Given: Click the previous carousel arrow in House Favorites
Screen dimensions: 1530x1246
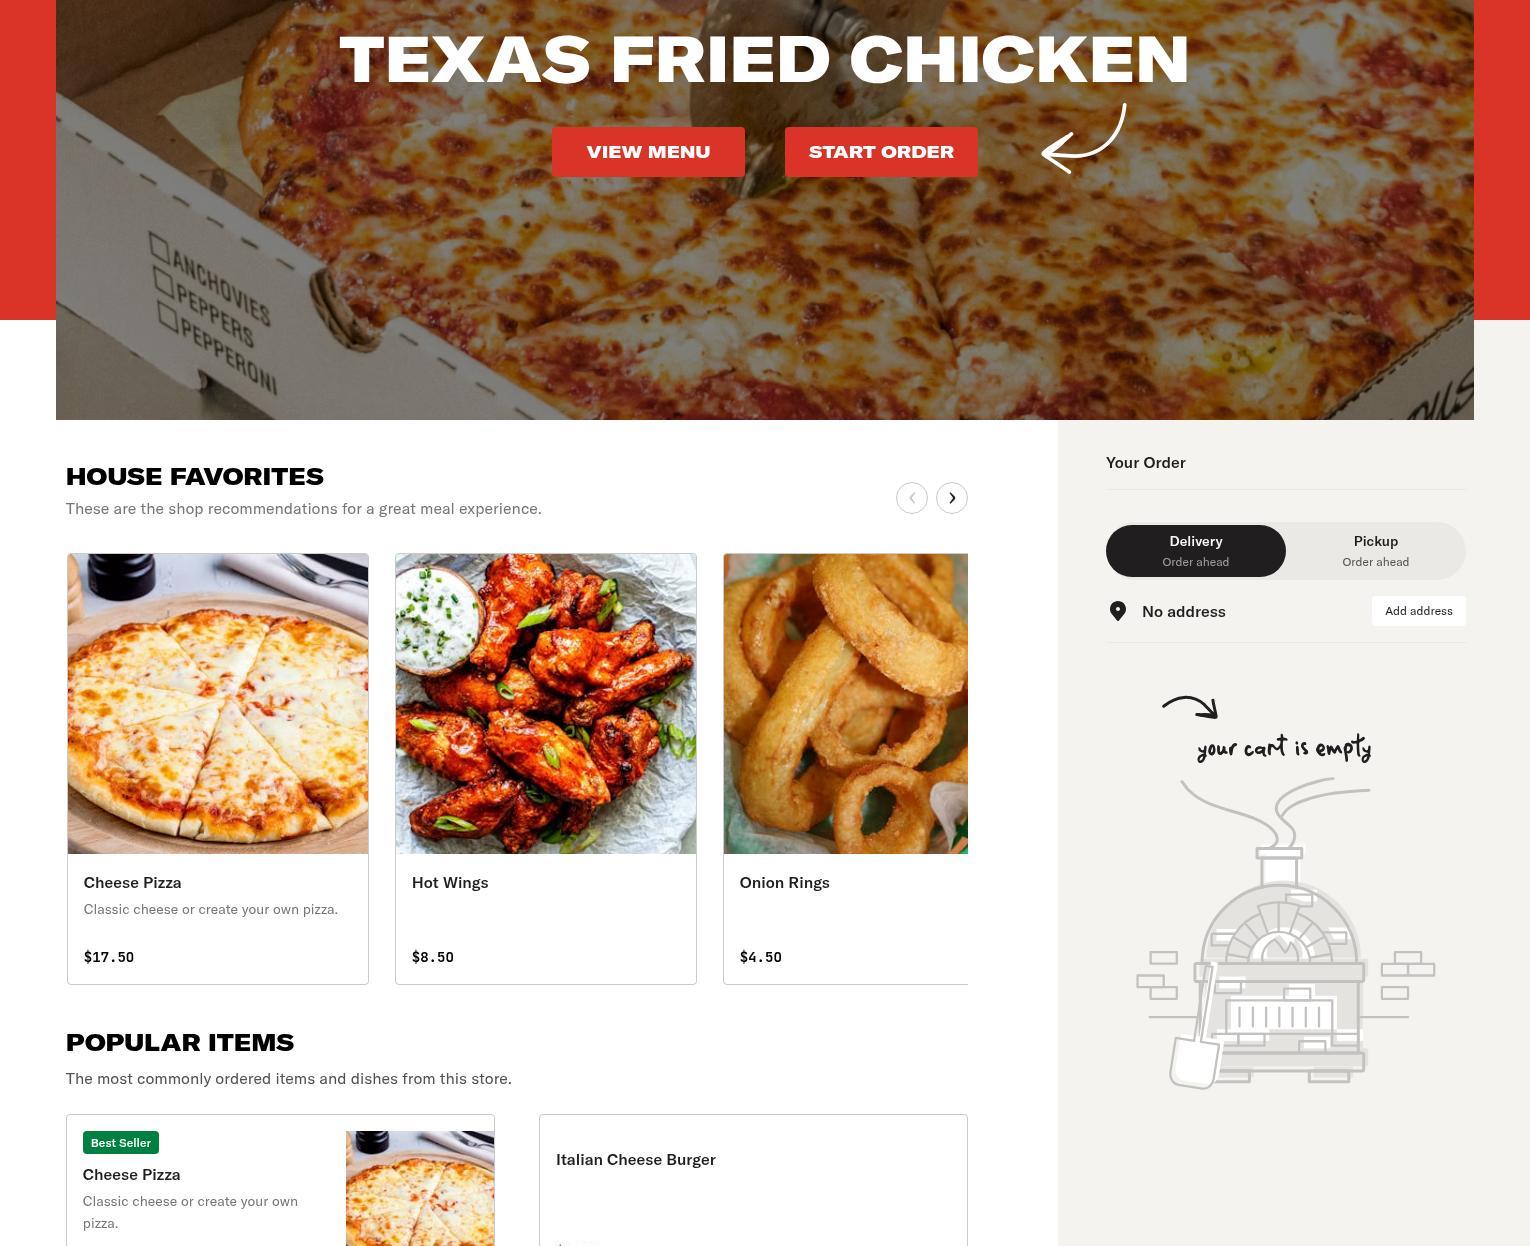Looking at the screenshot, I should 911,498.
